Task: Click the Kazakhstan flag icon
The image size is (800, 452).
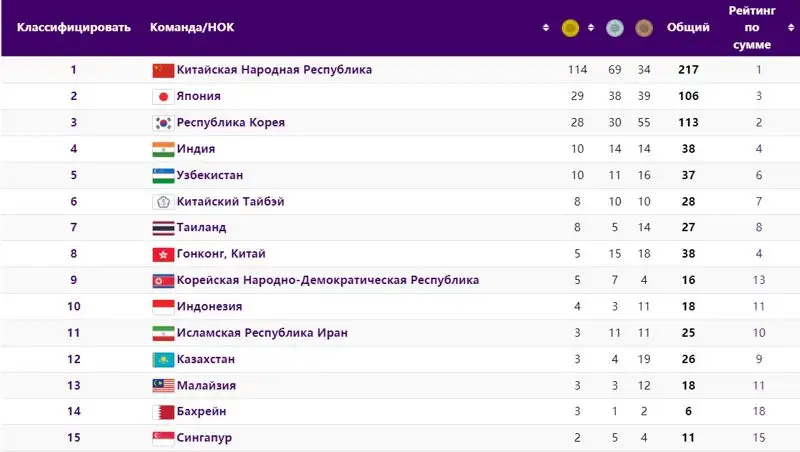Action: pyautogui.click(x=162, y=359)
